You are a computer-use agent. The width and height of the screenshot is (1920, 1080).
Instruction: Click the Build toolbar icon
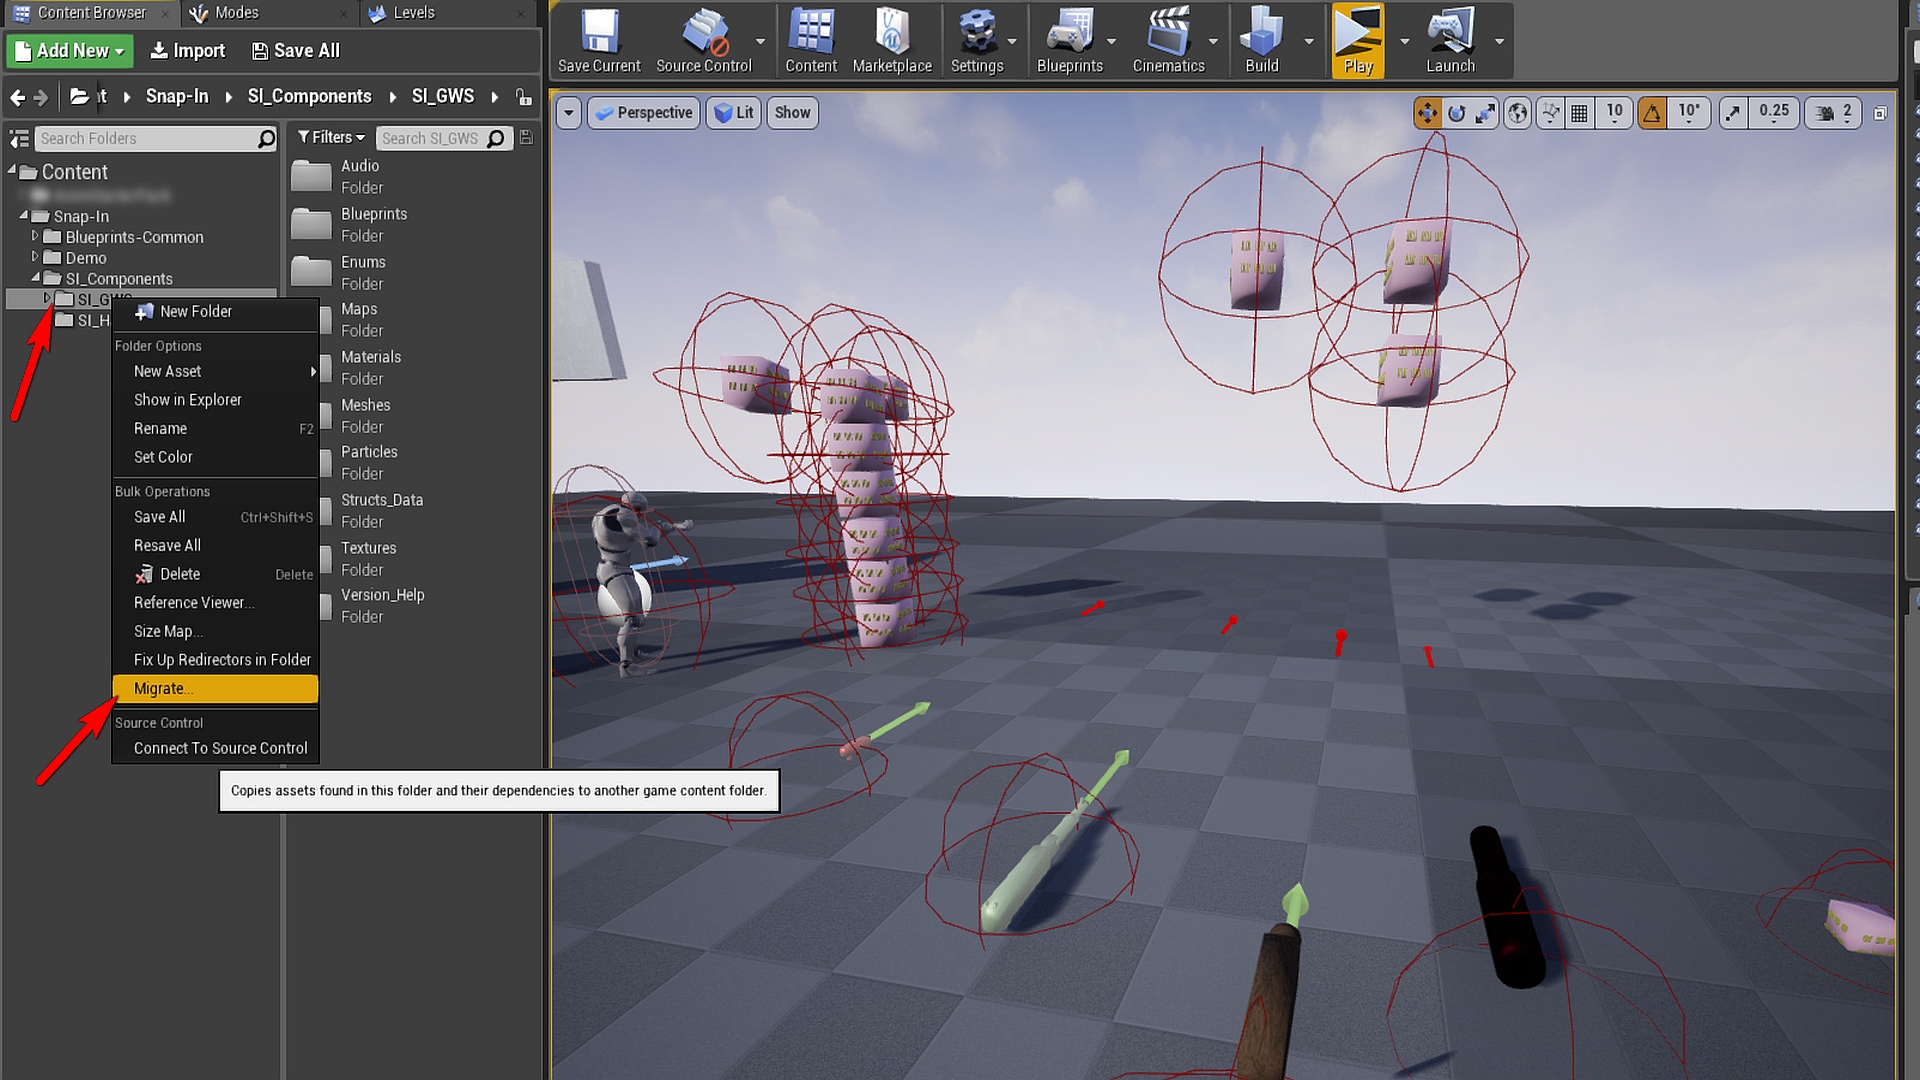[1262, 40]
